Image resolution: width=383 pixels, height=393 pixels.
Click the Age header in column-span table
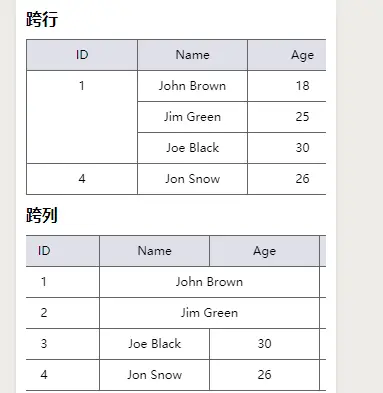tap(264, 251)
